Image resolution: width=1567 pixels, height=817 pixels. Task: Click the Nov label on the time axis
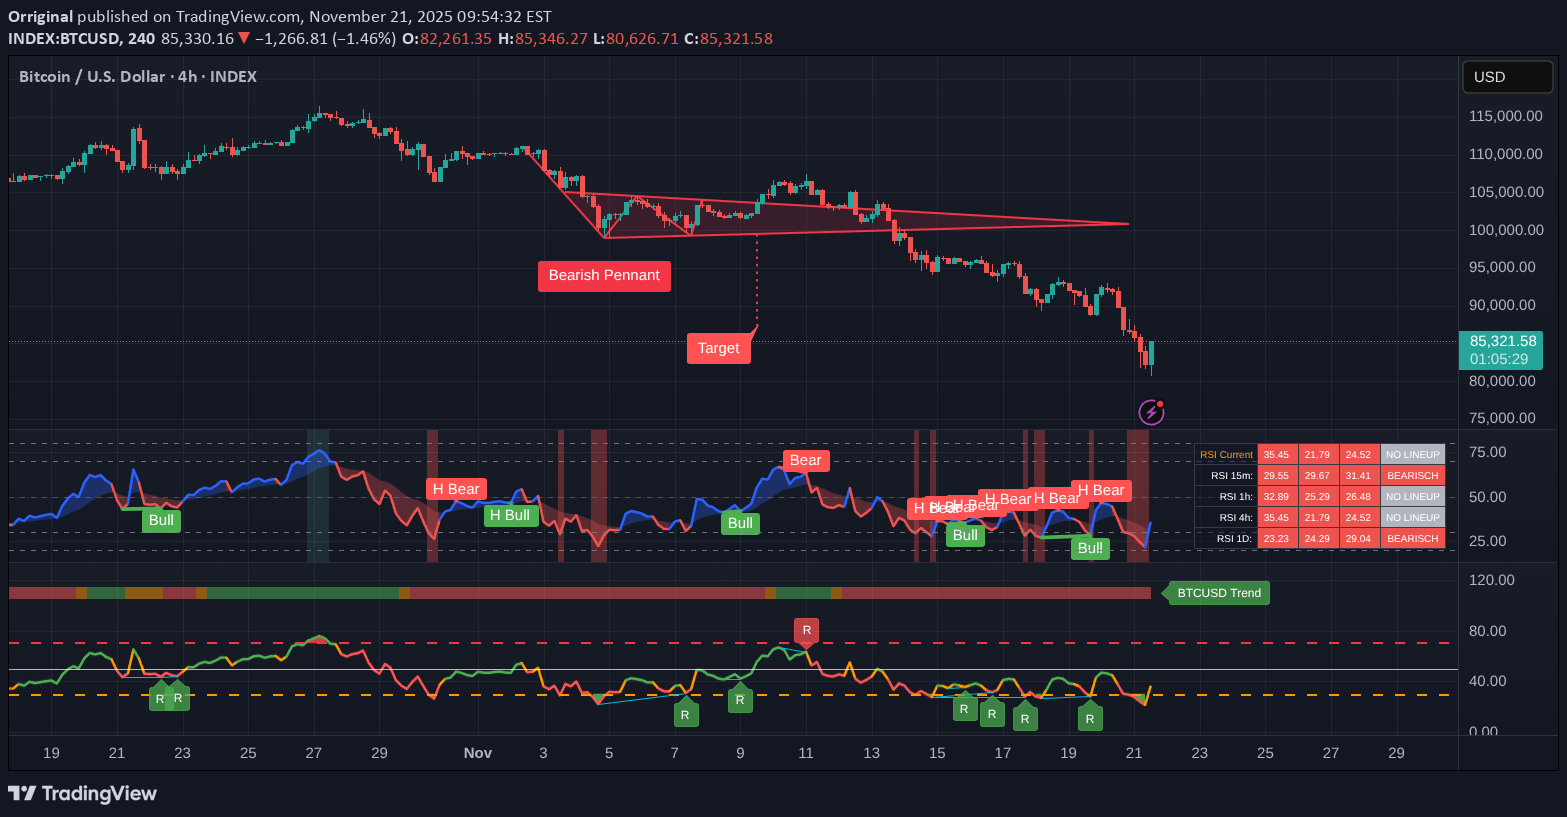(x=477, y=753)
